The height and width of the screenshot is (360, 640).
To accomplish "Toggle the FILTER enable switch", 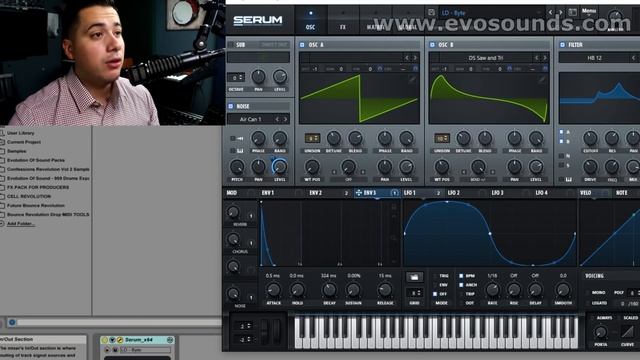I will coord(562,44).
